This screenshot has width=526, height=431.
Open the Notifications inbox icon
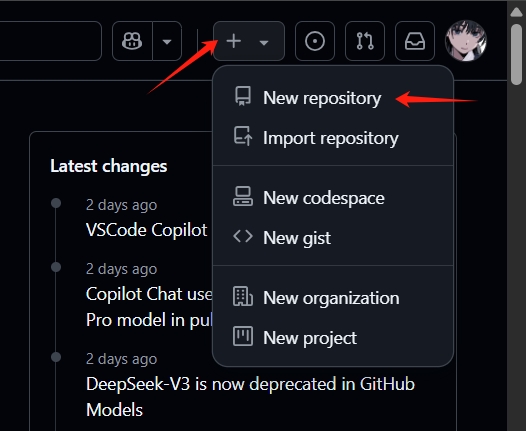click(x=415, y=41)
